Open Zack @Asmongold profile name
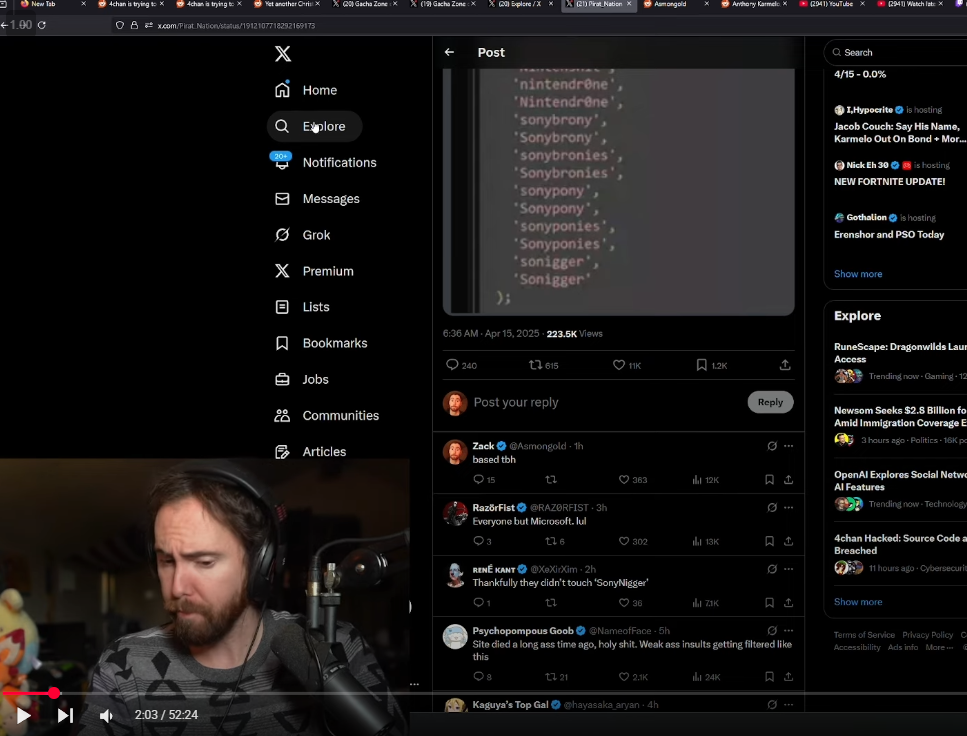This screenshot has height=736, width=967. pyautogui.click(x=483, y=446)
